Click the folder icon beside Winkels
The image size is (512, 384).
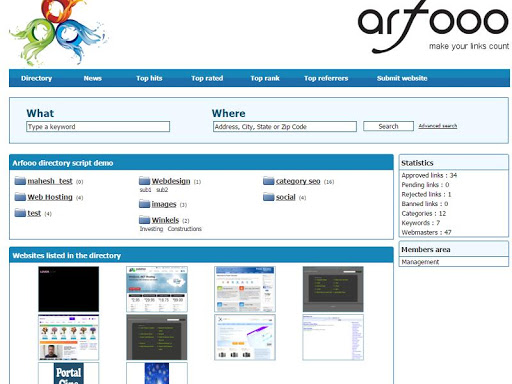(x=144, y=220)
